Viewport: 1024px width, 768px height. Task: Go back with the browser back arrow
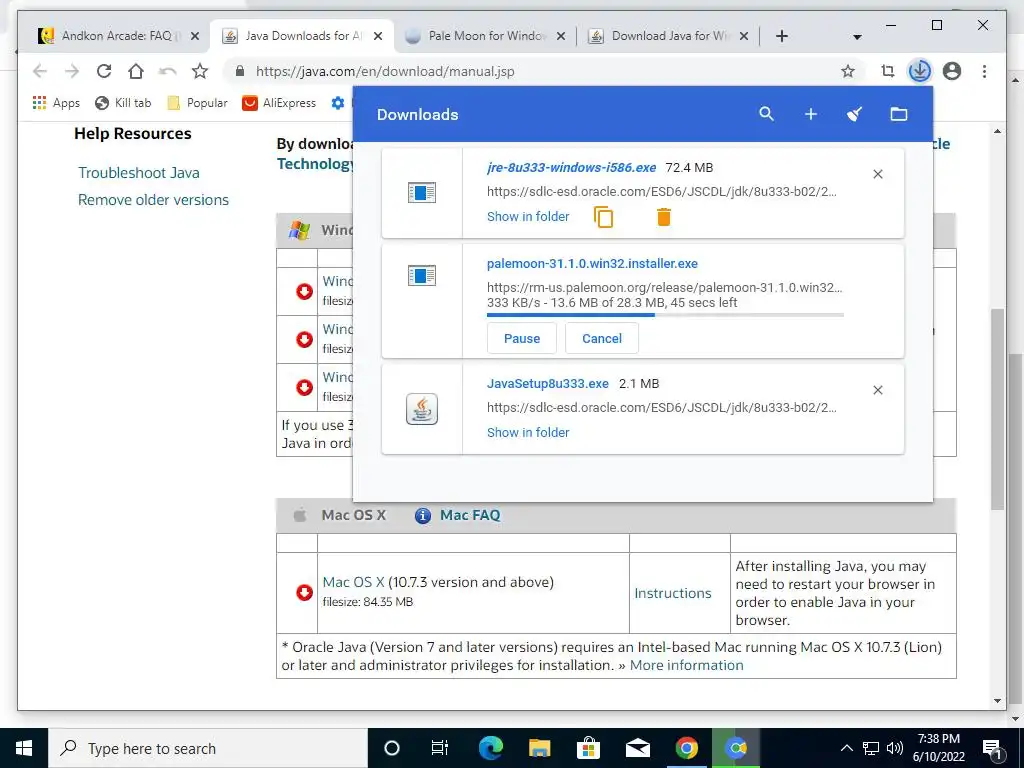tap(40, 71)
